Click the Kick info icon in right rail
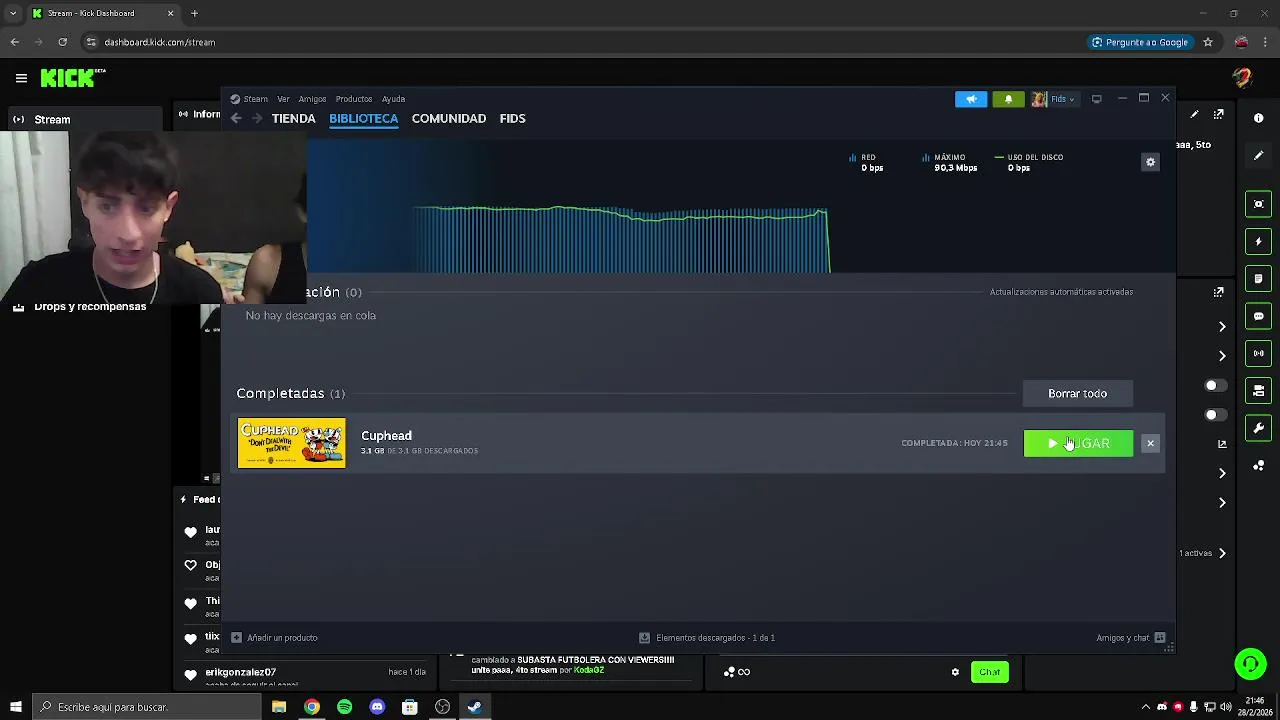This screenshot has height=720, width=1280. (x=1258, y=118)
